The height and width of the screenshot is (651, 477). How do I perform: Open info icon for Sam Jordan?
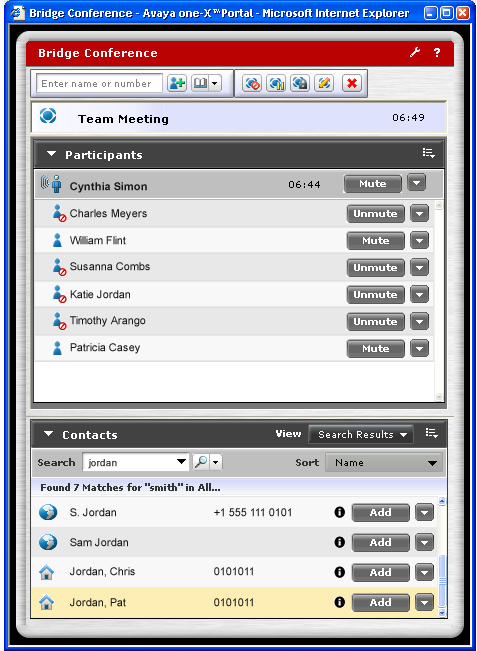click(339, 542)
